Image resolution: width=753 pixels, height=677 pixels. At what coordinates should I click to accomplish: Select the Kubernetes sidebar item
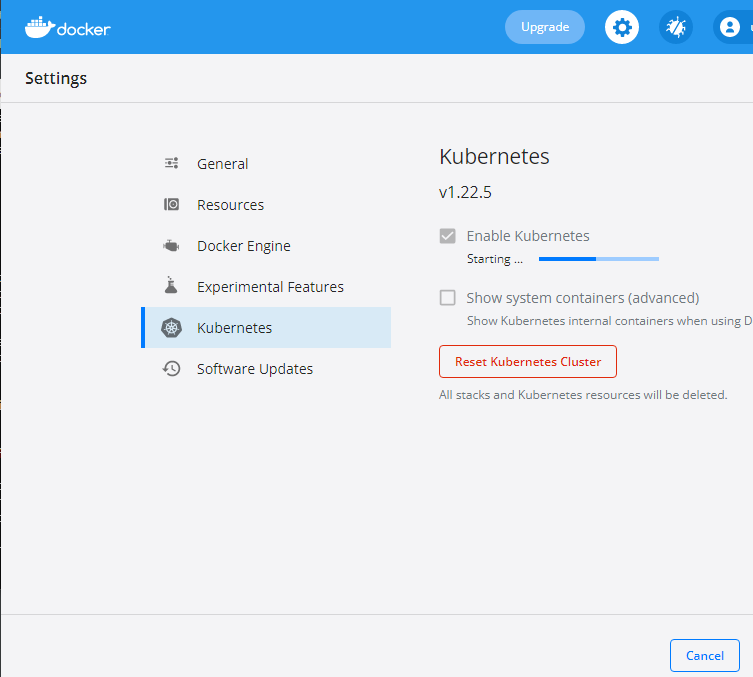click(x=266, y=327)
